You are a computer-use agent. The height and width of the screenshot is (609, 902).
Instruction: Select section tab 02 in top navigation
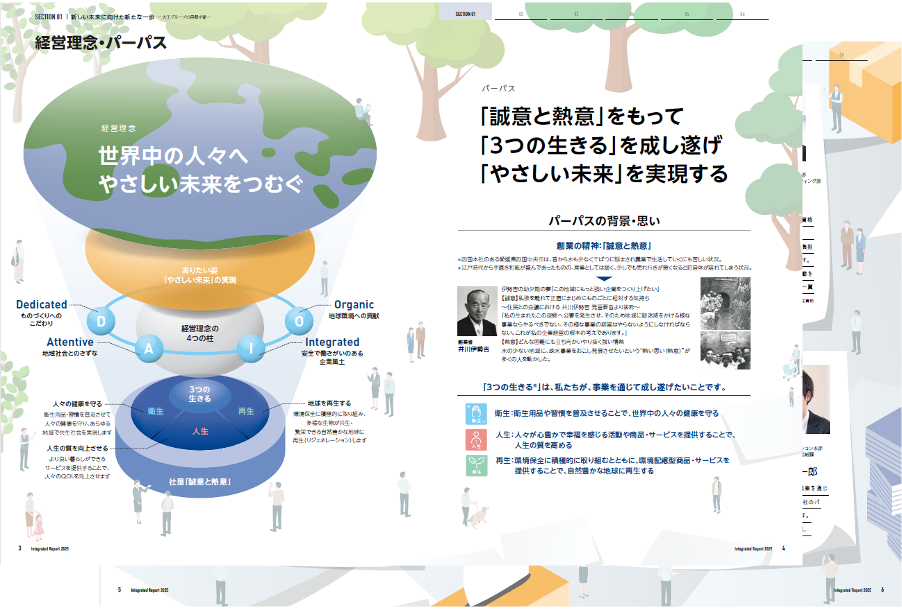[x=520, y=15]
